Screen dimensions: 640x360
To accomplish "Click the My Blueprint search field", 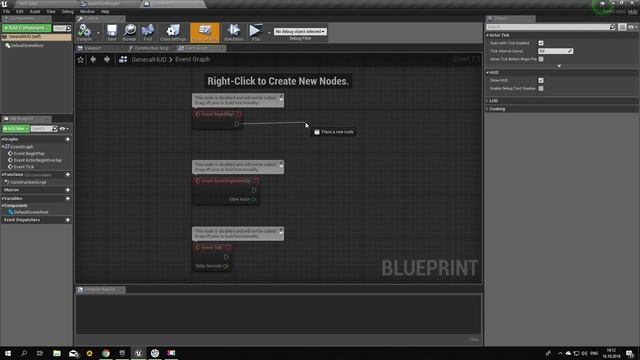I will (x=44, y=129).
